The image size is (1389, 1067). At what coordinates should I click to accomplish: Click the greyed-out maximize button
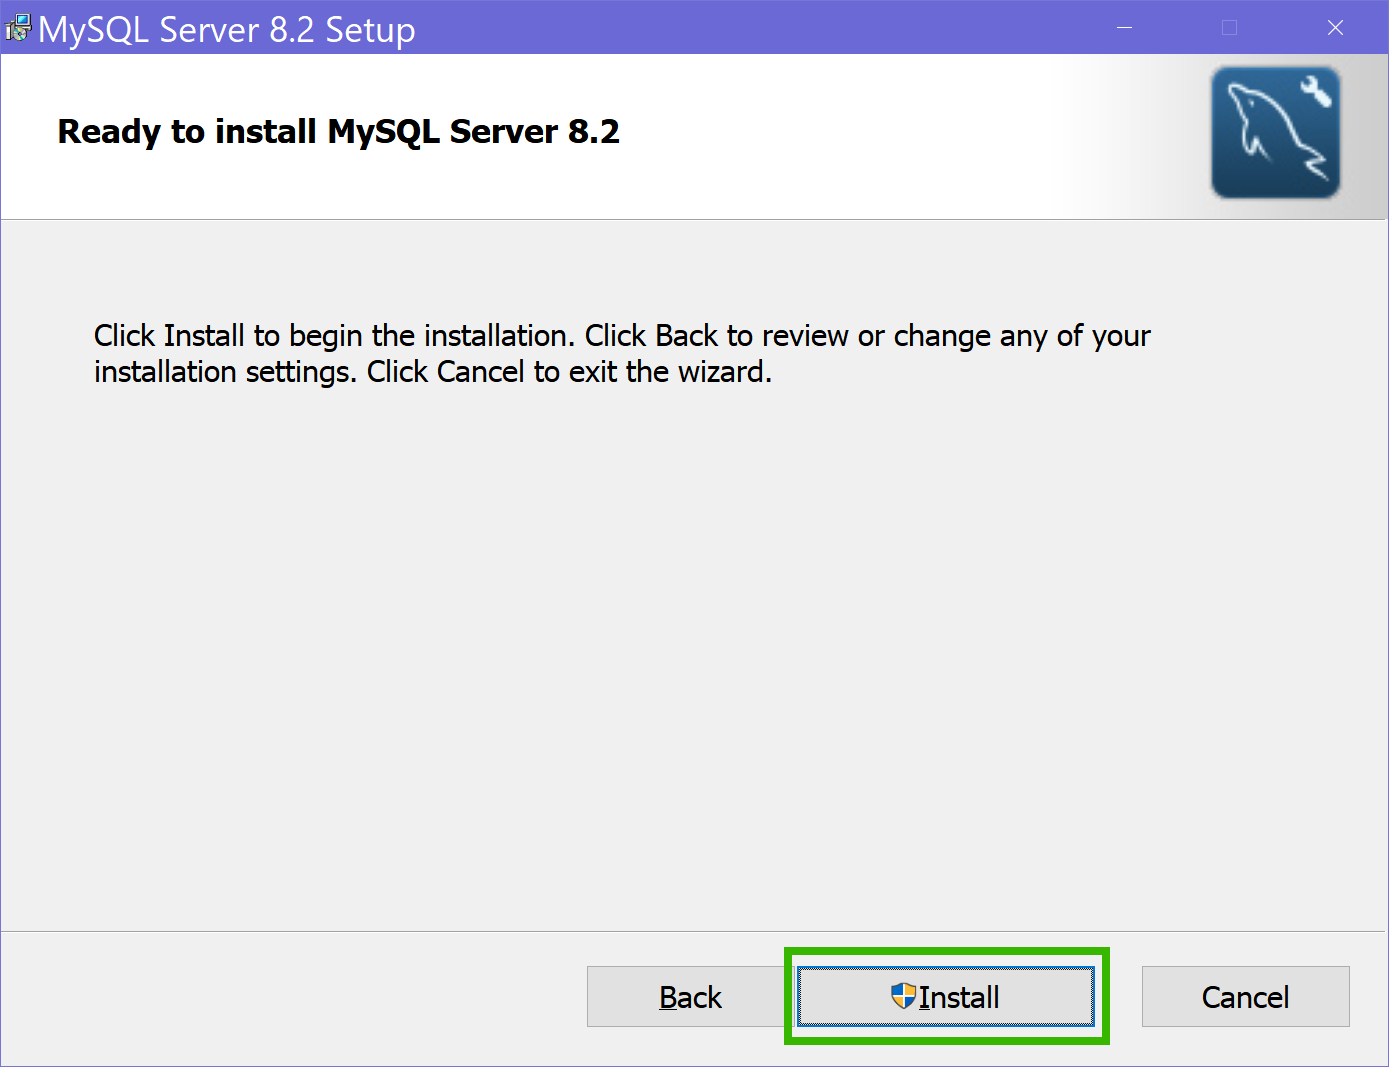1229,28
